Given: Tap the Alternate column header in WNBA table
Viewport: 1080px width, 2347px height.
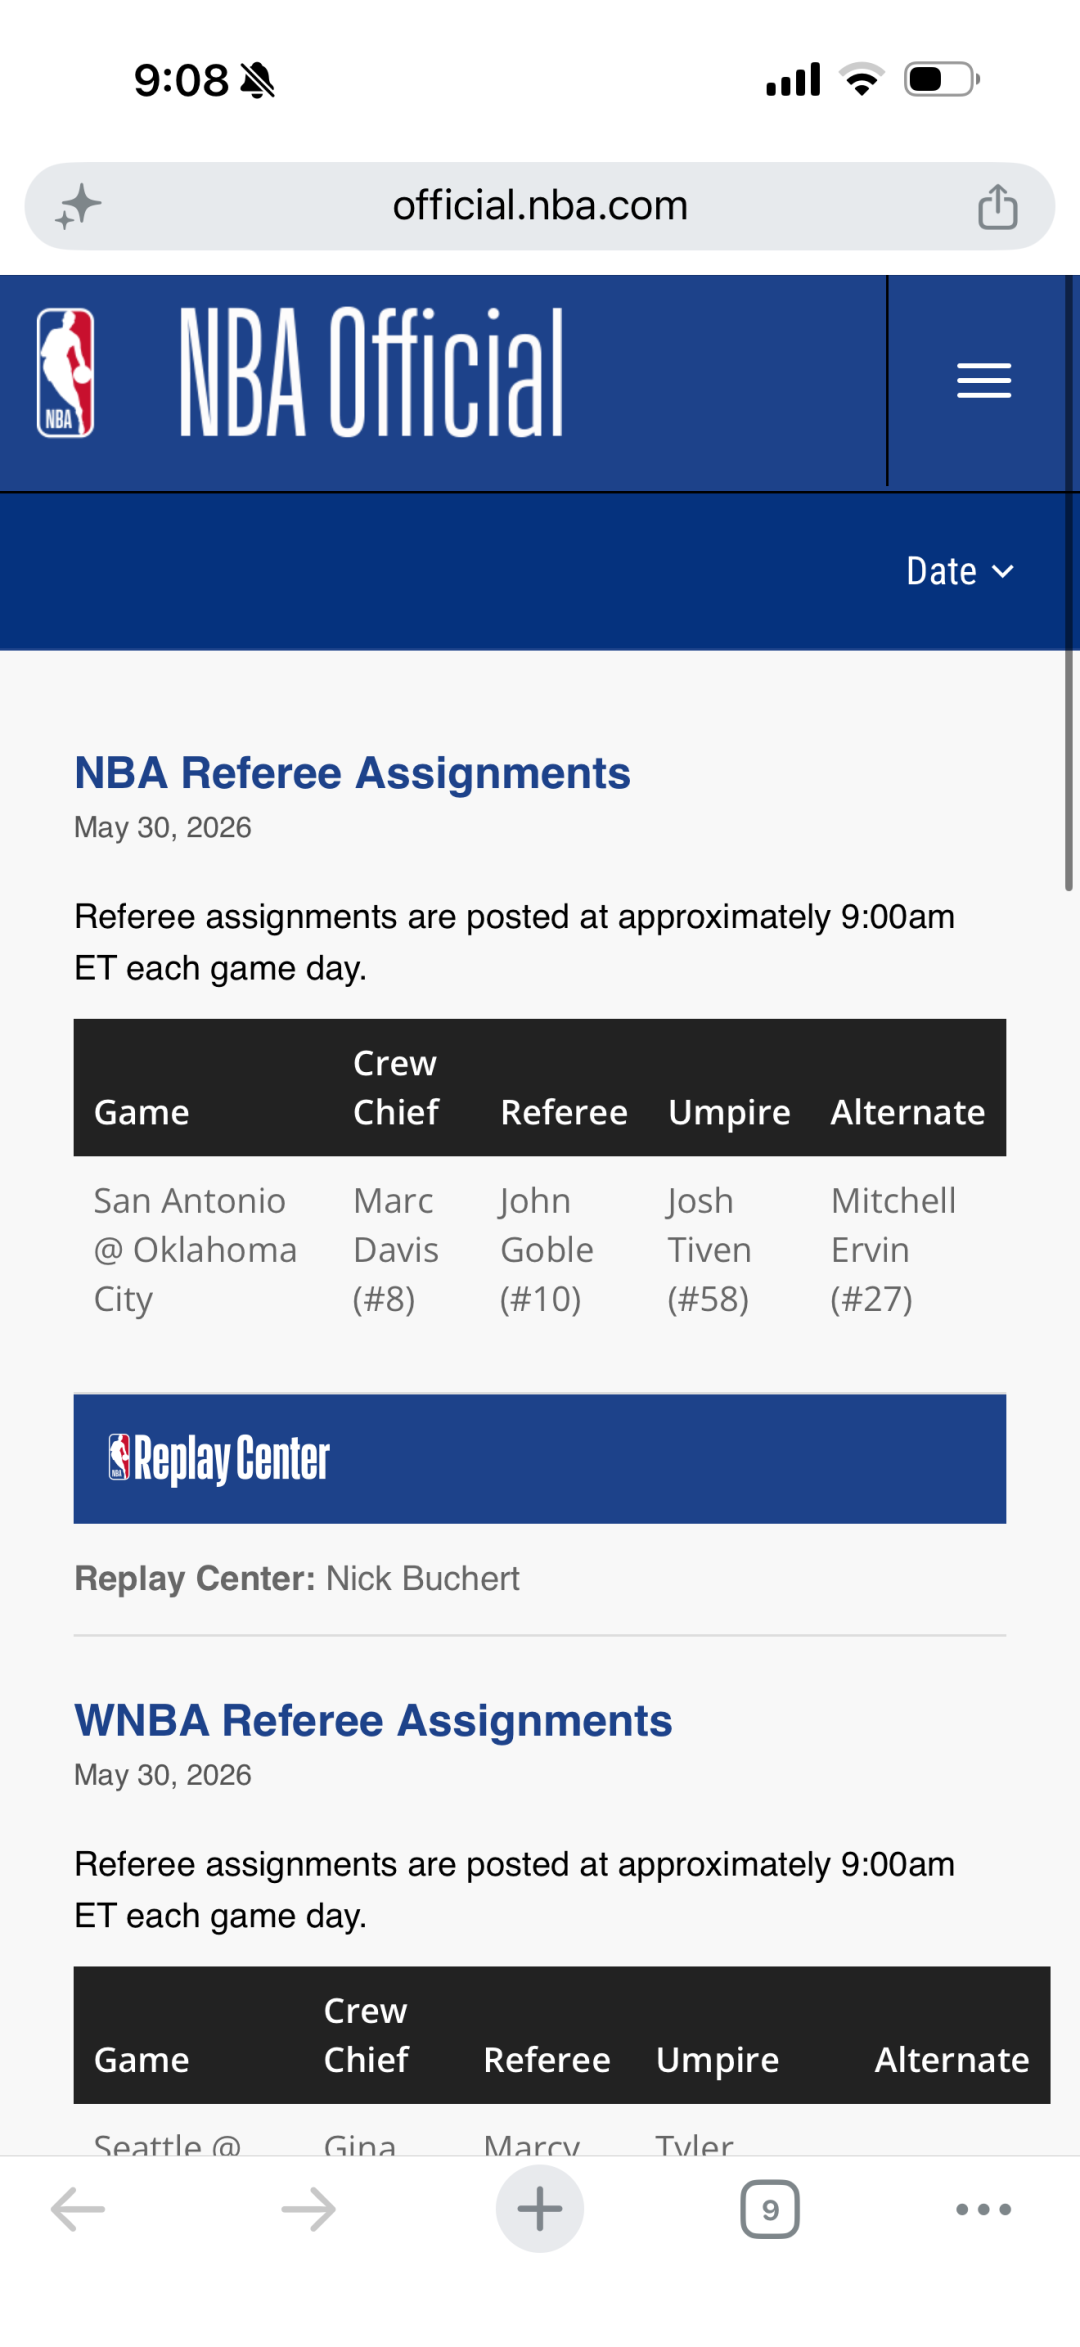Looking at the screenshot, I should click(x=952, y=2059).
